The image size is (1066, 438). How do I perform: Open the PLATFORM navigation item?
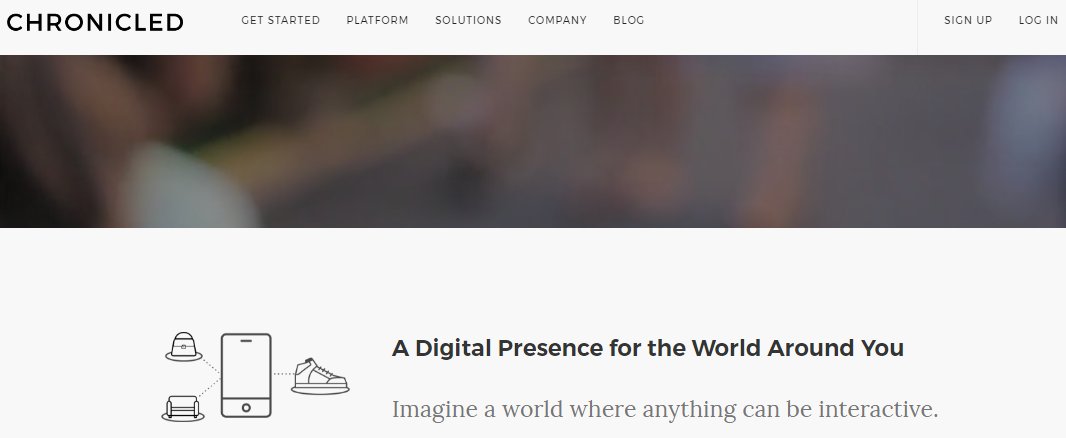click(377, 20)
